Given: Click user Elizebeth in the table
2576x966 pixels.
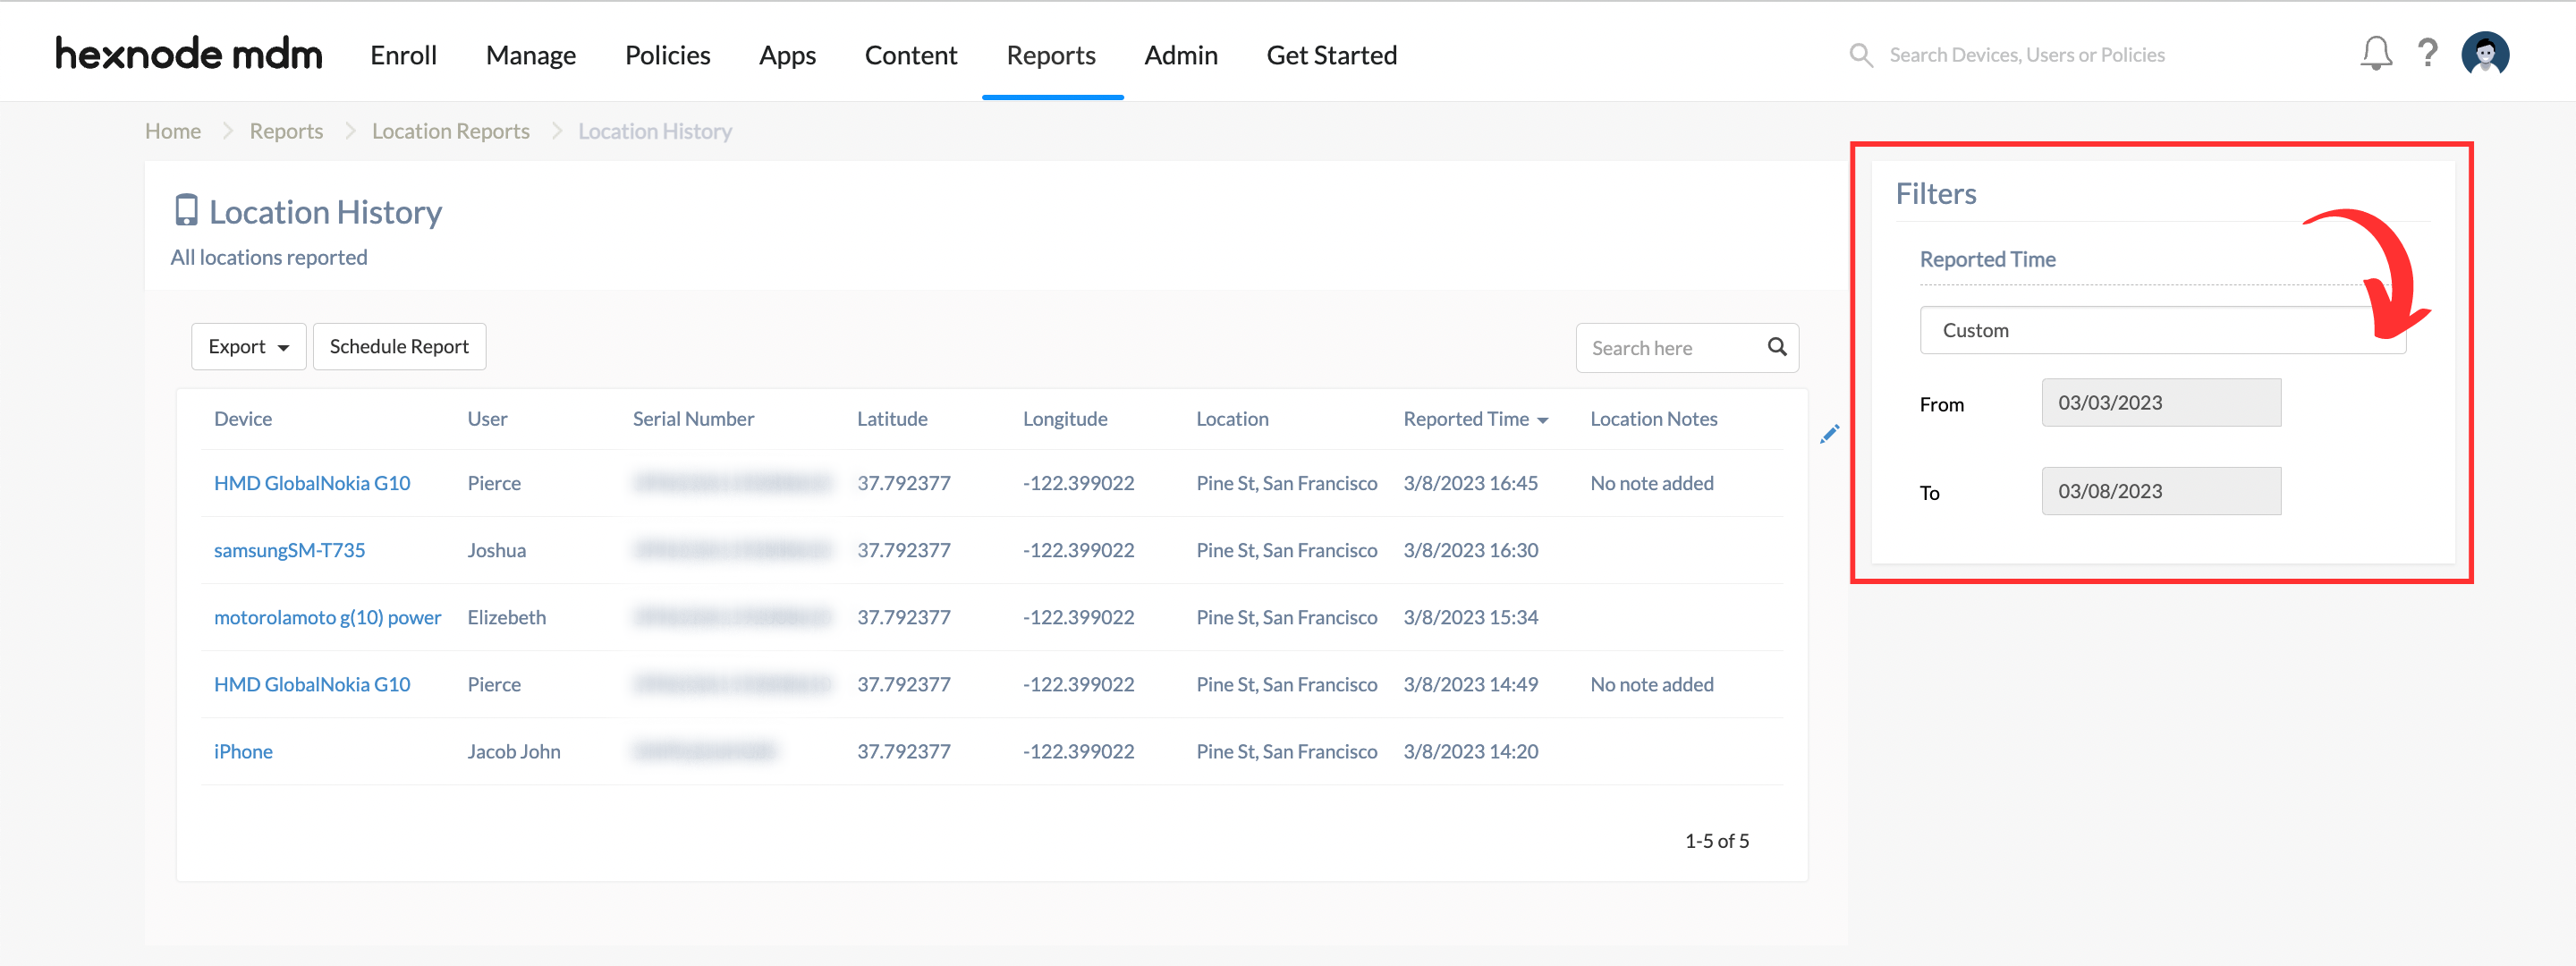Looking at the screenshot, I should (507, 617).
